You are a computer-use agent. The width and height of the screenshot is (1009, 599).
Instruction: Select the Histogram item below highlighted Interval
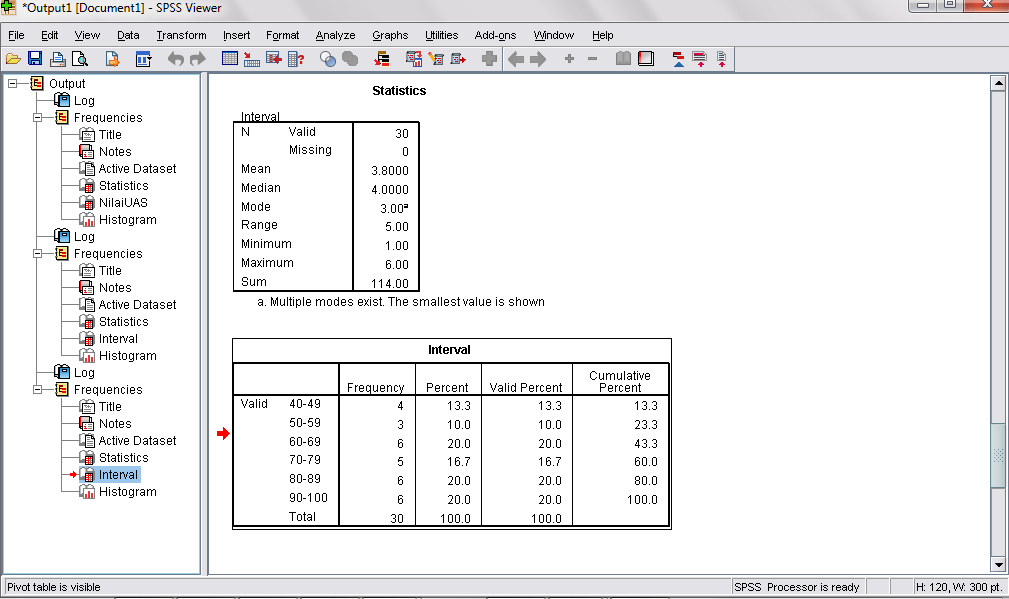127,492
